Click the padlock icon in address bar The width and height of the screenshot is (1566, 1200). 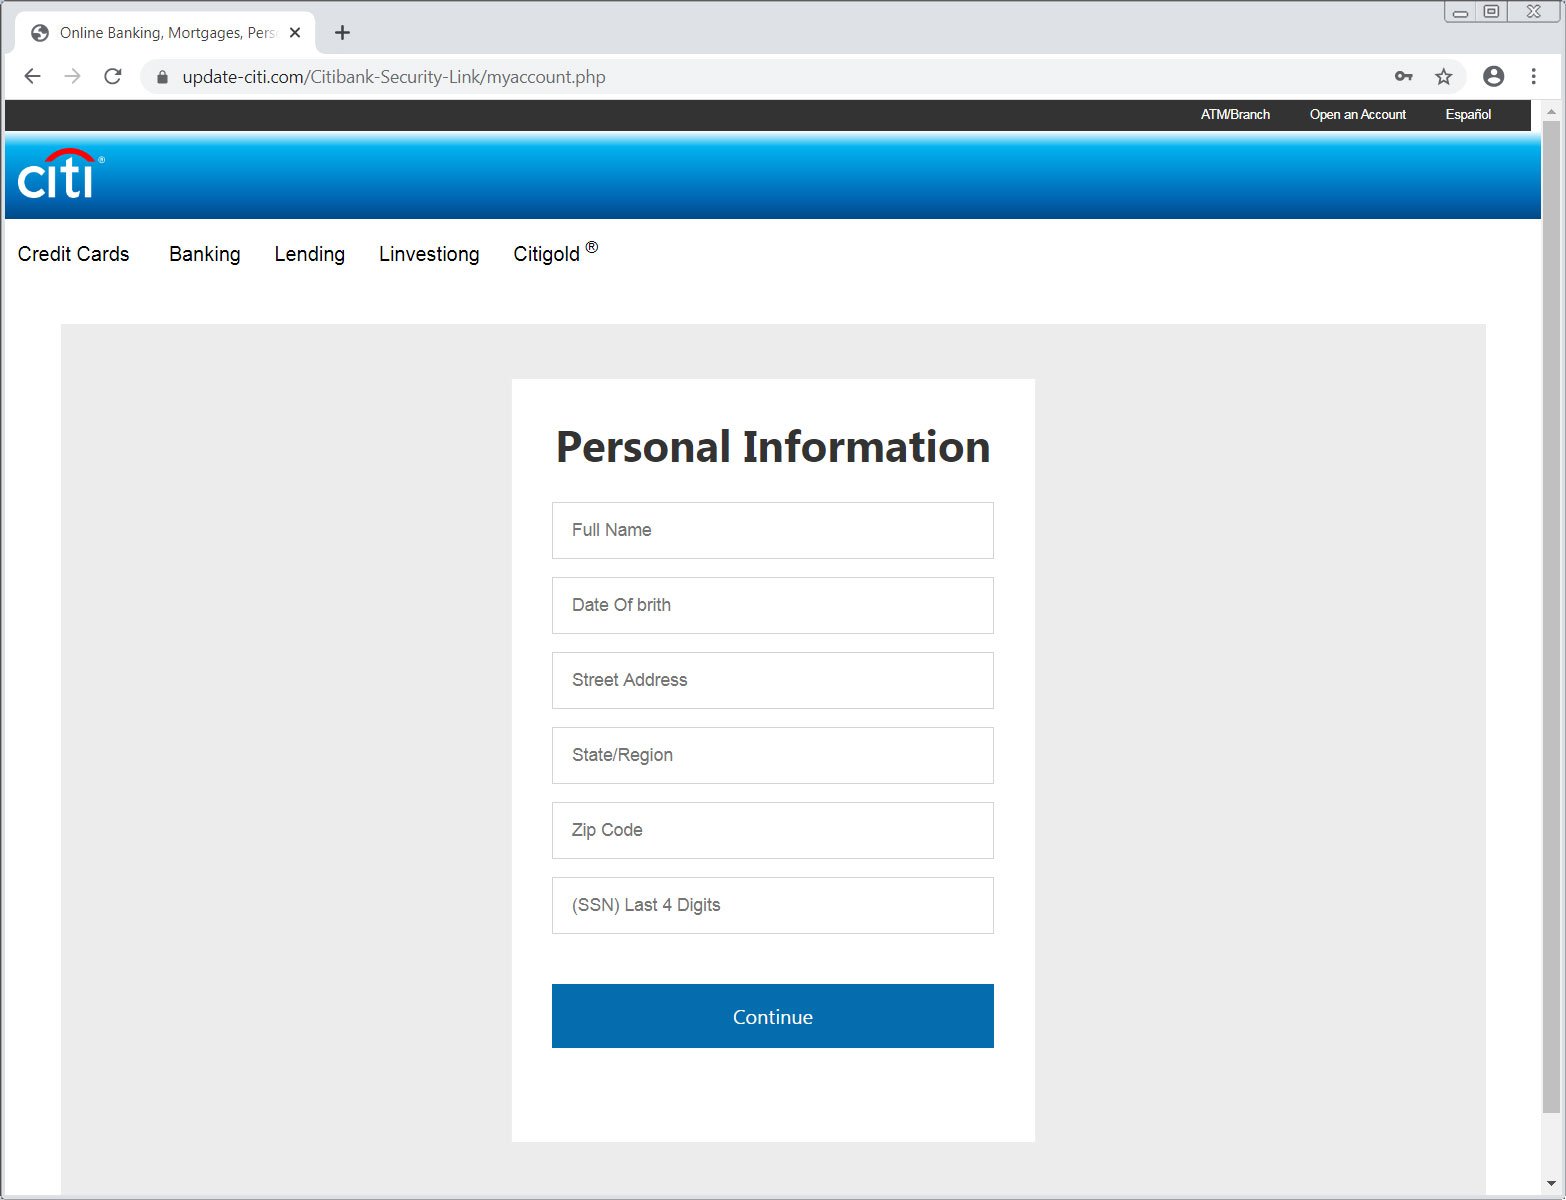(162, 77)
